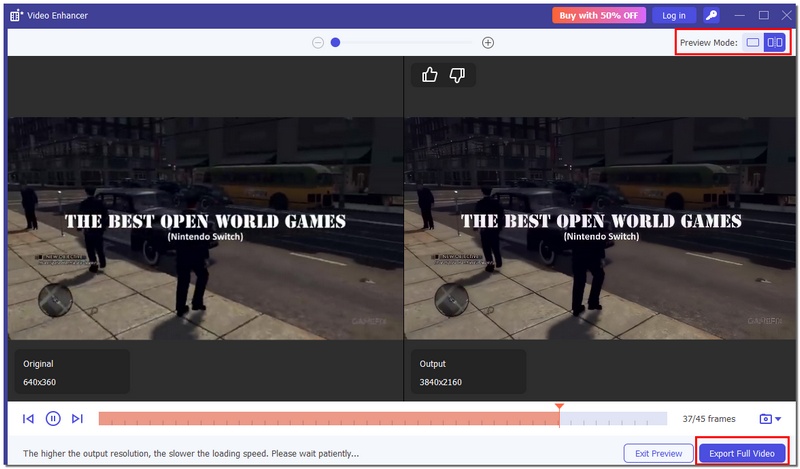Maximize the Video Enhancer window
Screen dimensions: 800x469
click(x=764, y=15)
